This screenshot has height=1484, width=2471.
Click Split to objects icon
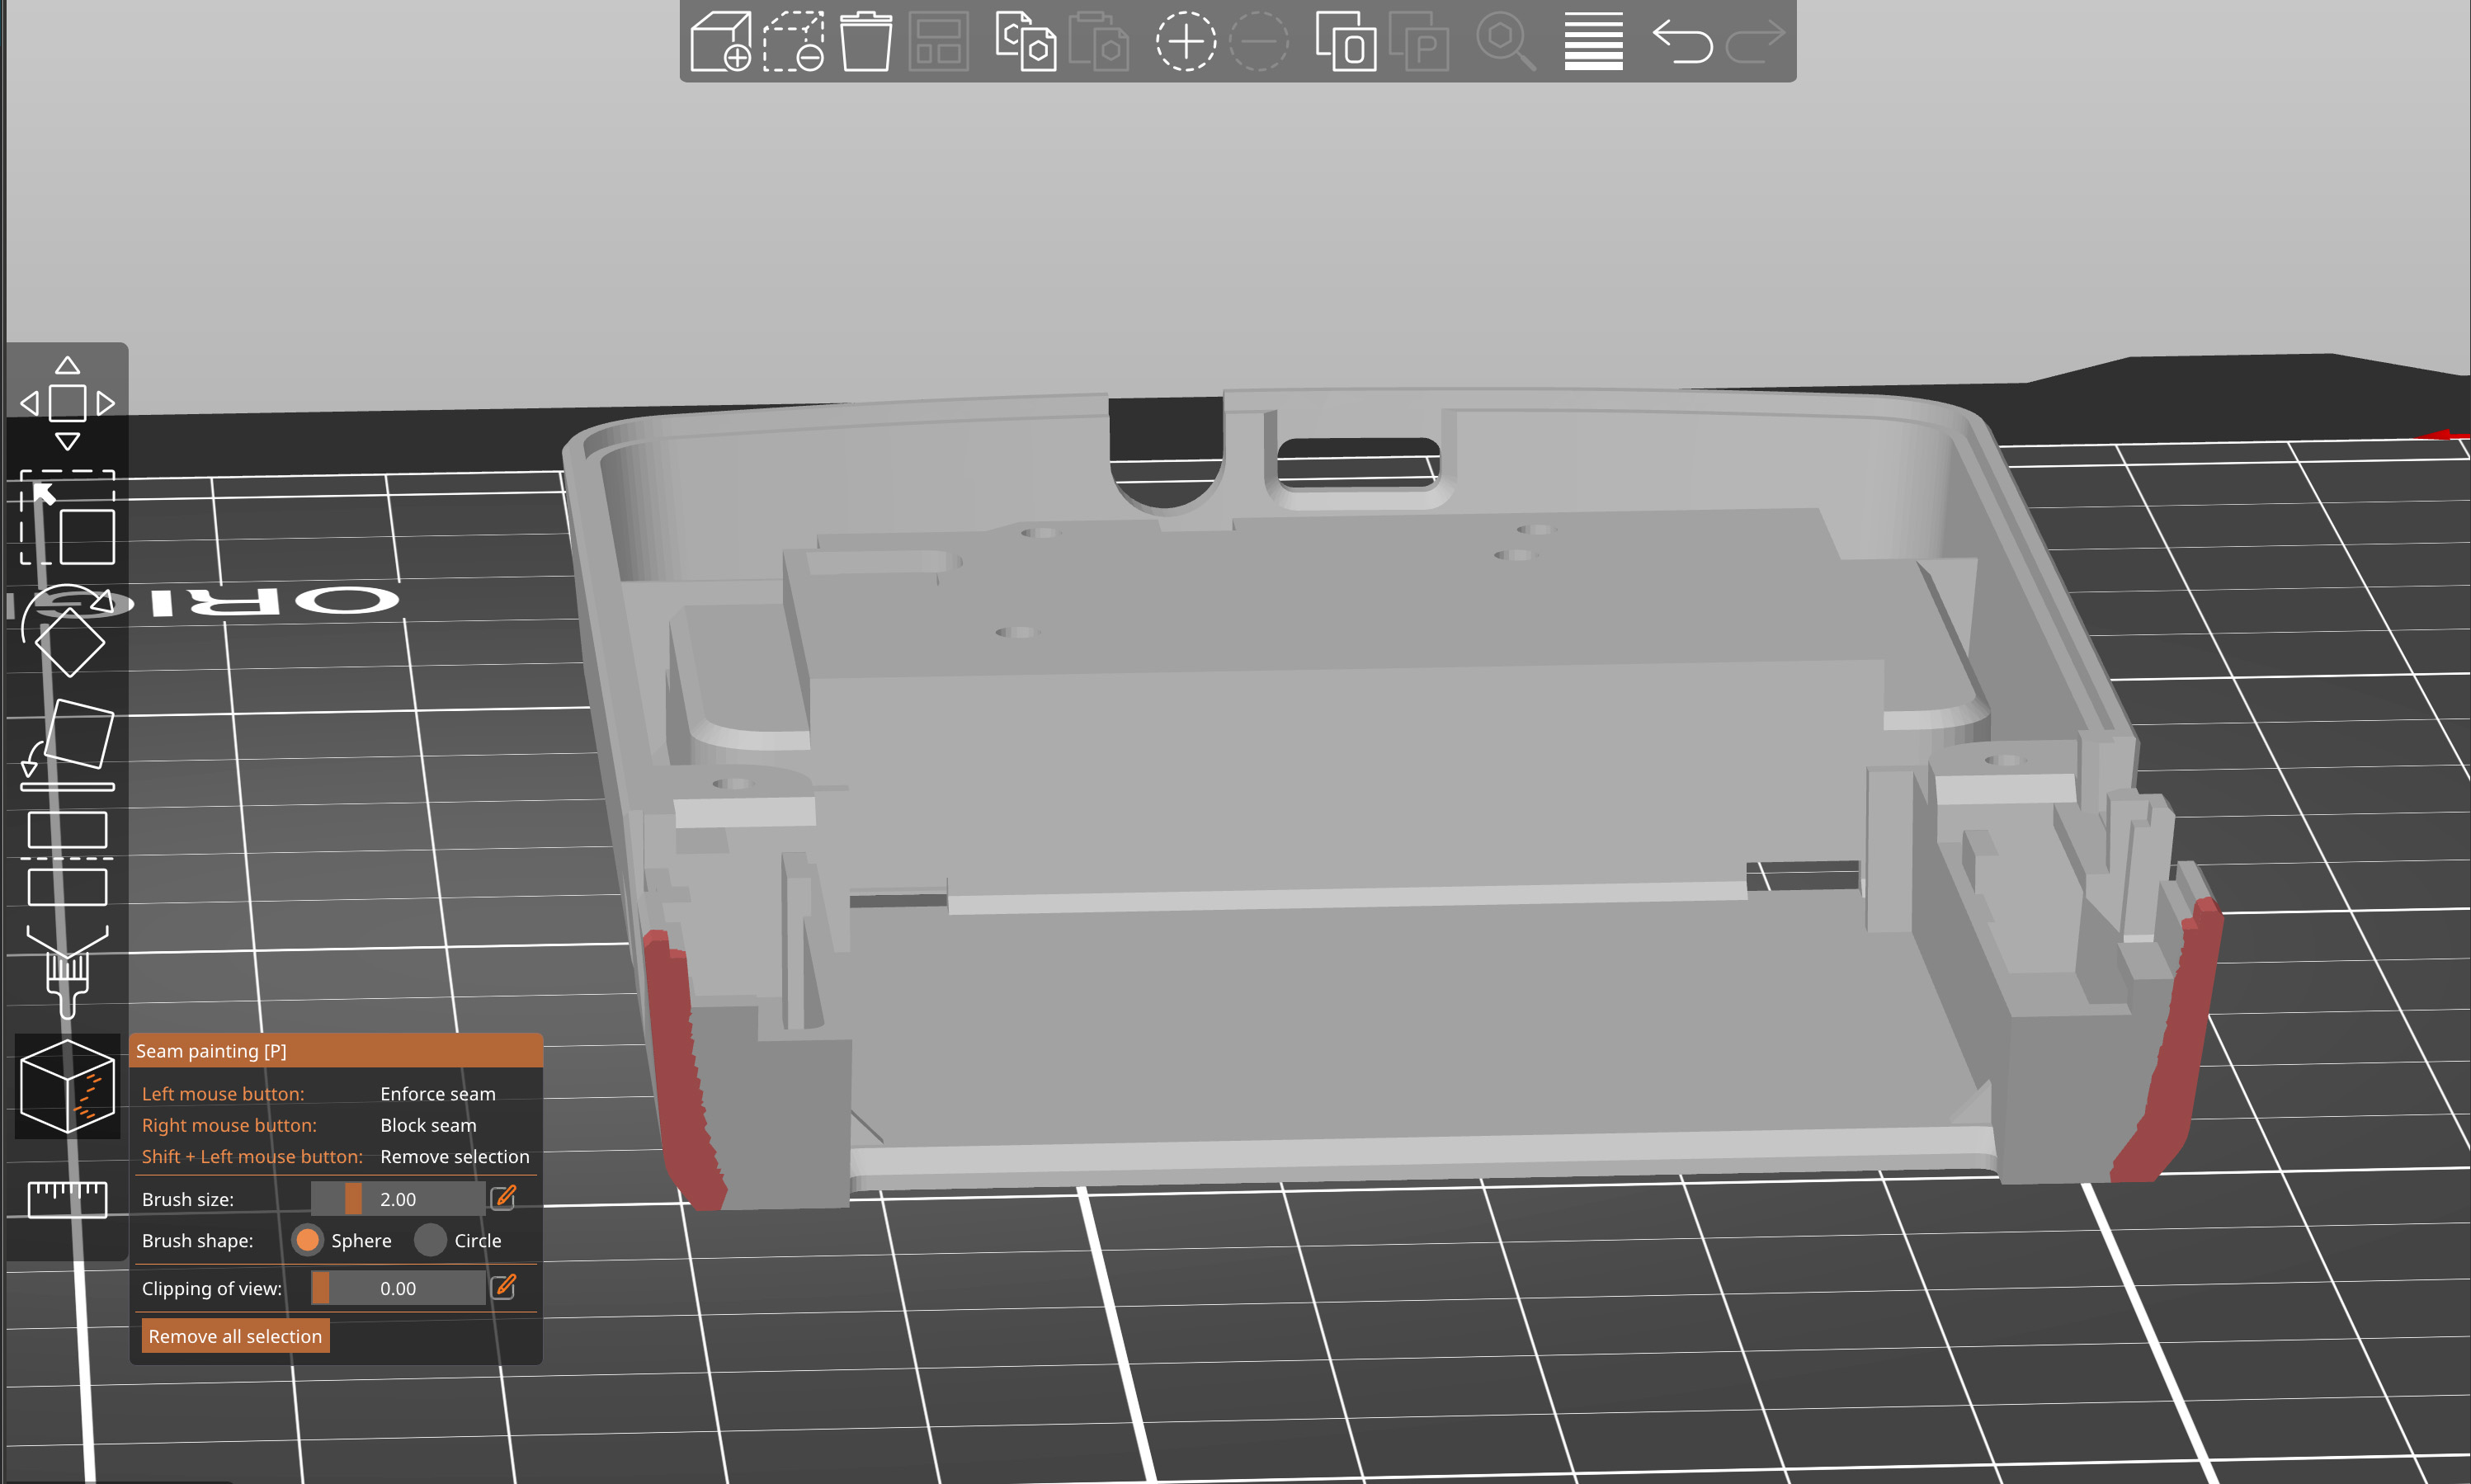click(1345, 42)
